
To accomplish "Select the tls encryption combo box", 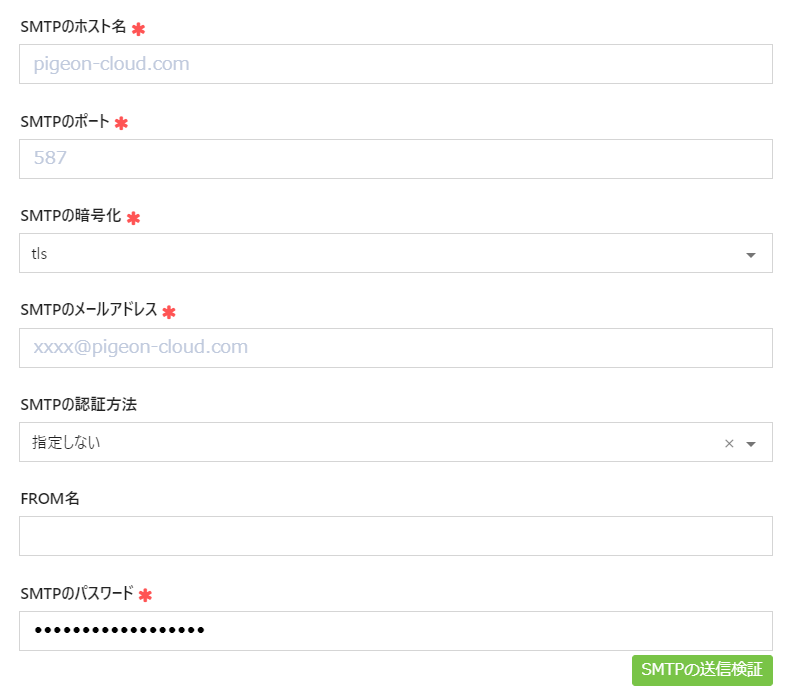I will click(x=396, y=253).
